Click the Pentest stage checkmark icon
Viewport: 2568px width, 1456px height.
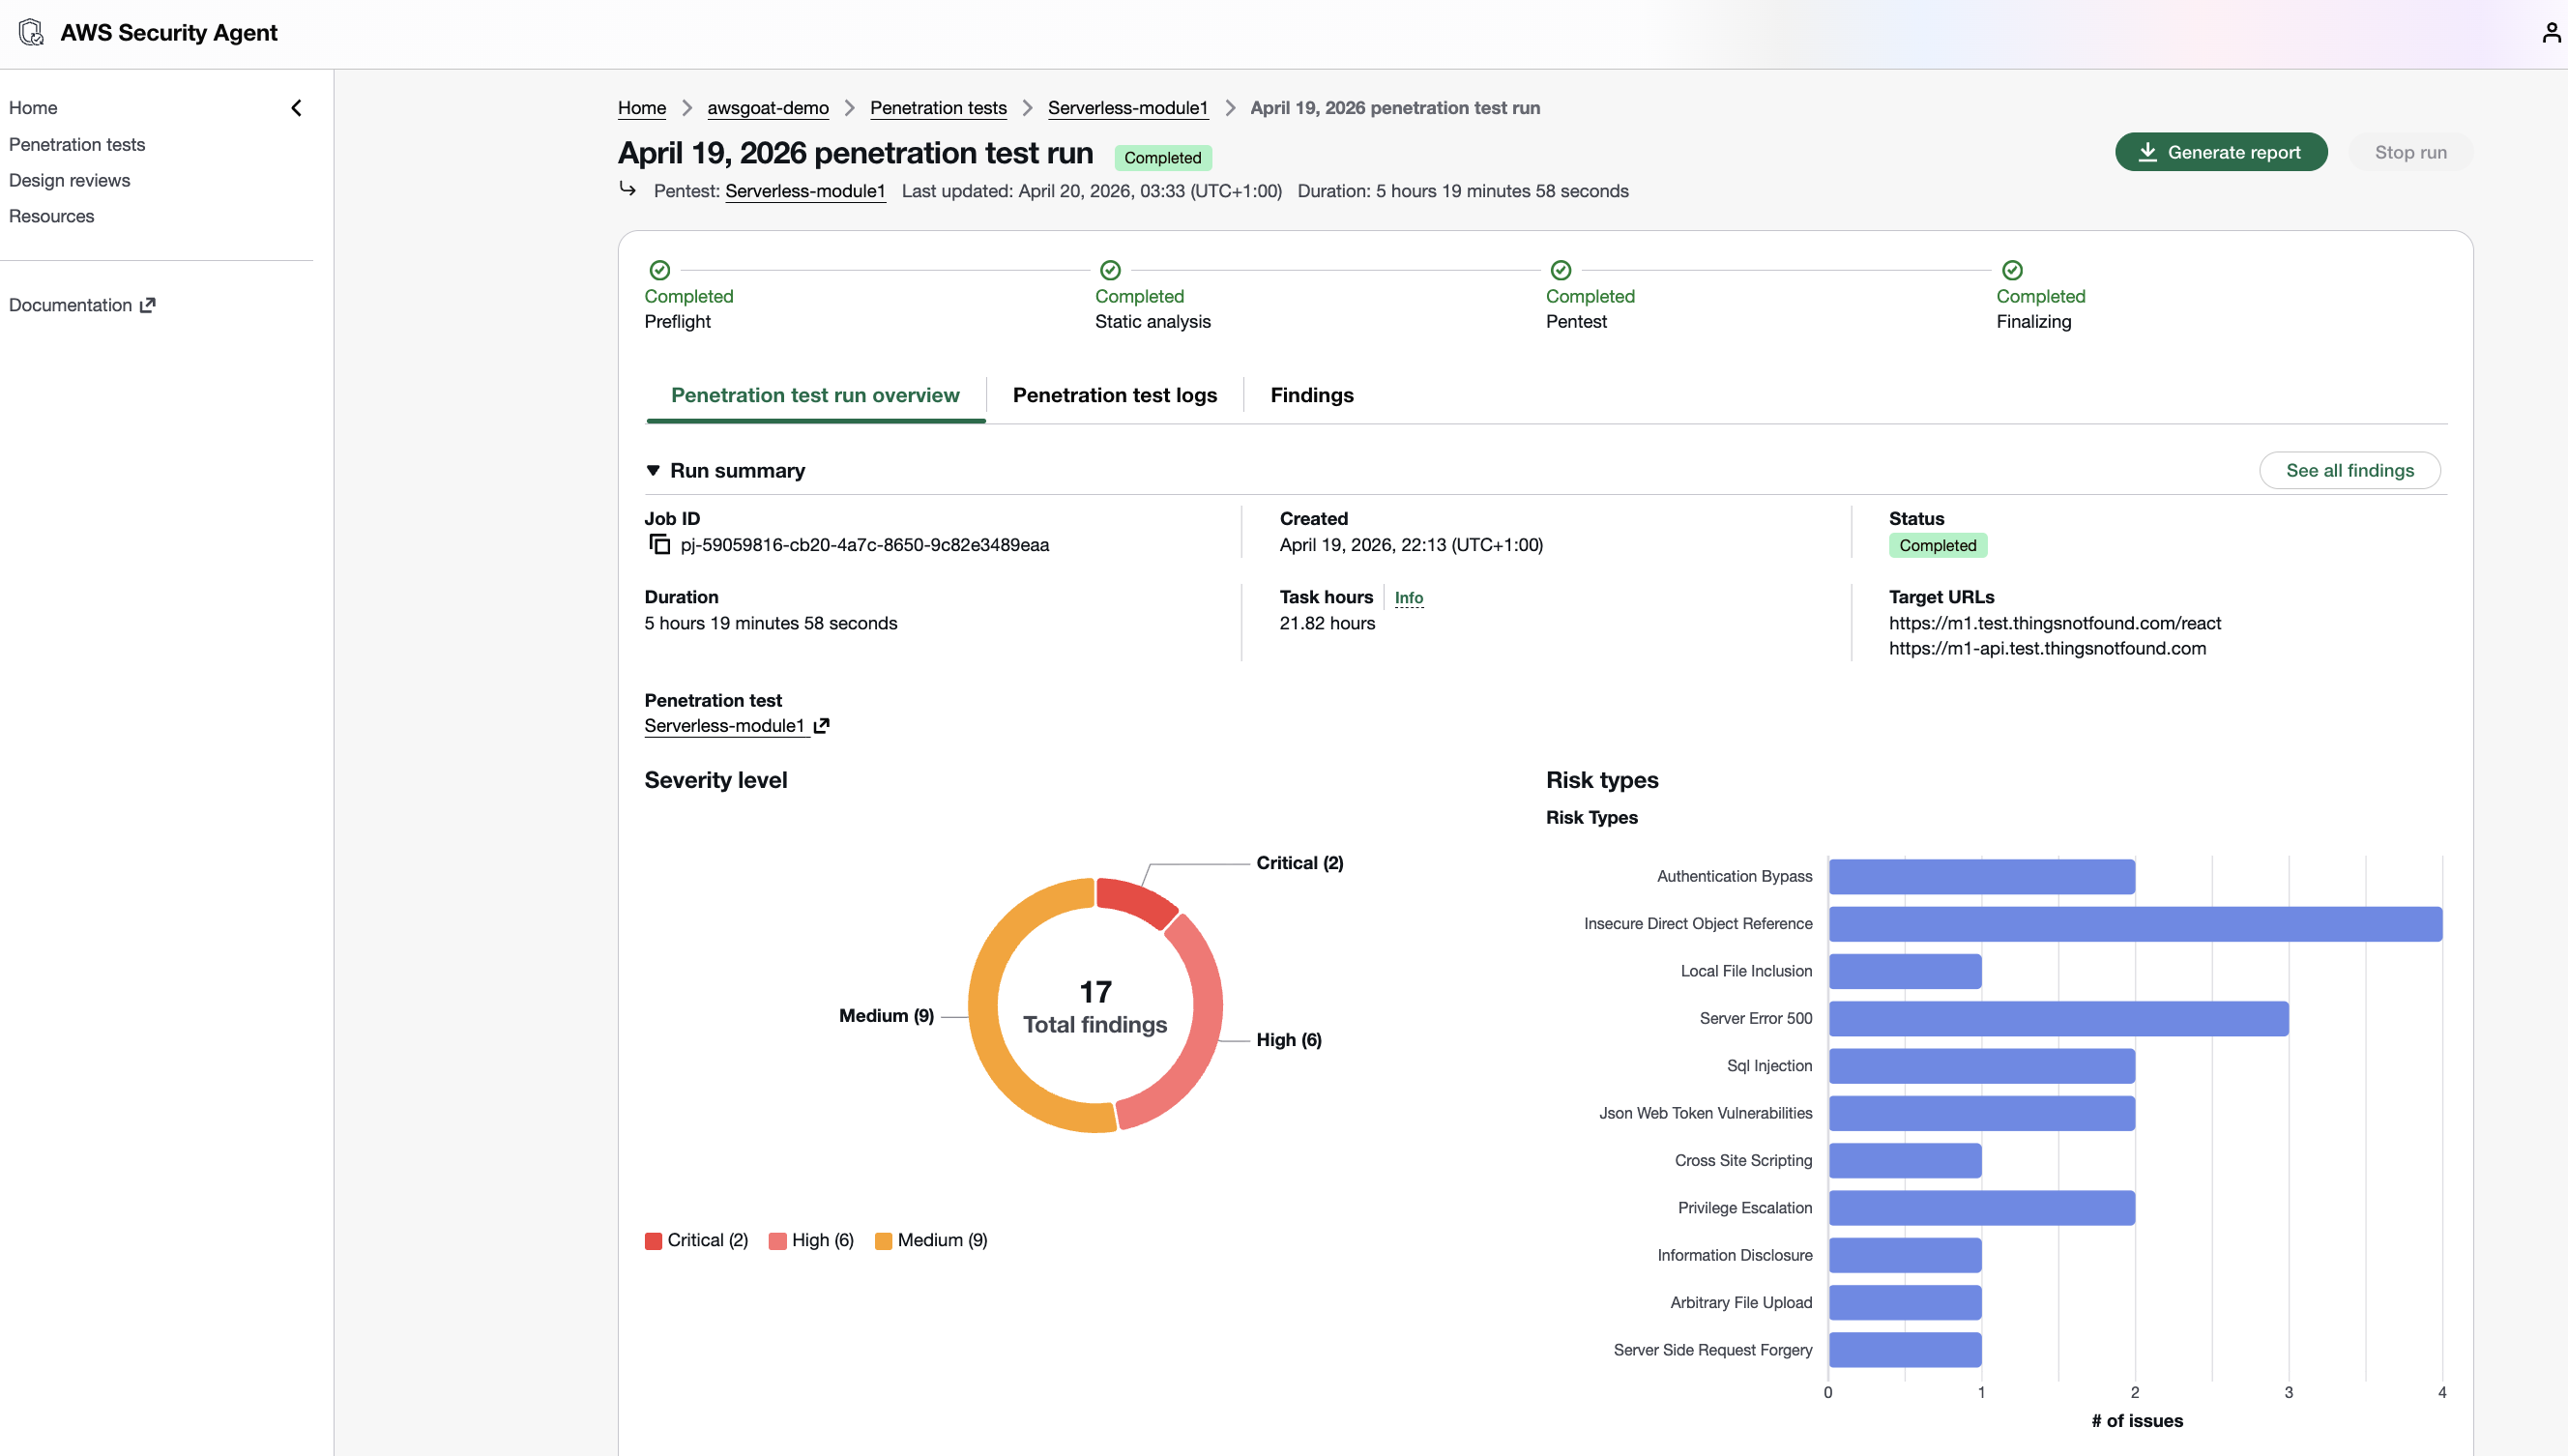pyautogui.click(x=1561, y=270)
